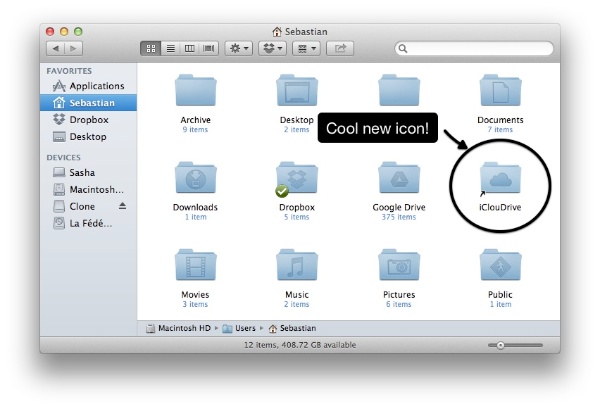This screenshot has height=409, width=600.
Task: Open the Action gear dropdown menu
Action: click(x=239, y=49)
